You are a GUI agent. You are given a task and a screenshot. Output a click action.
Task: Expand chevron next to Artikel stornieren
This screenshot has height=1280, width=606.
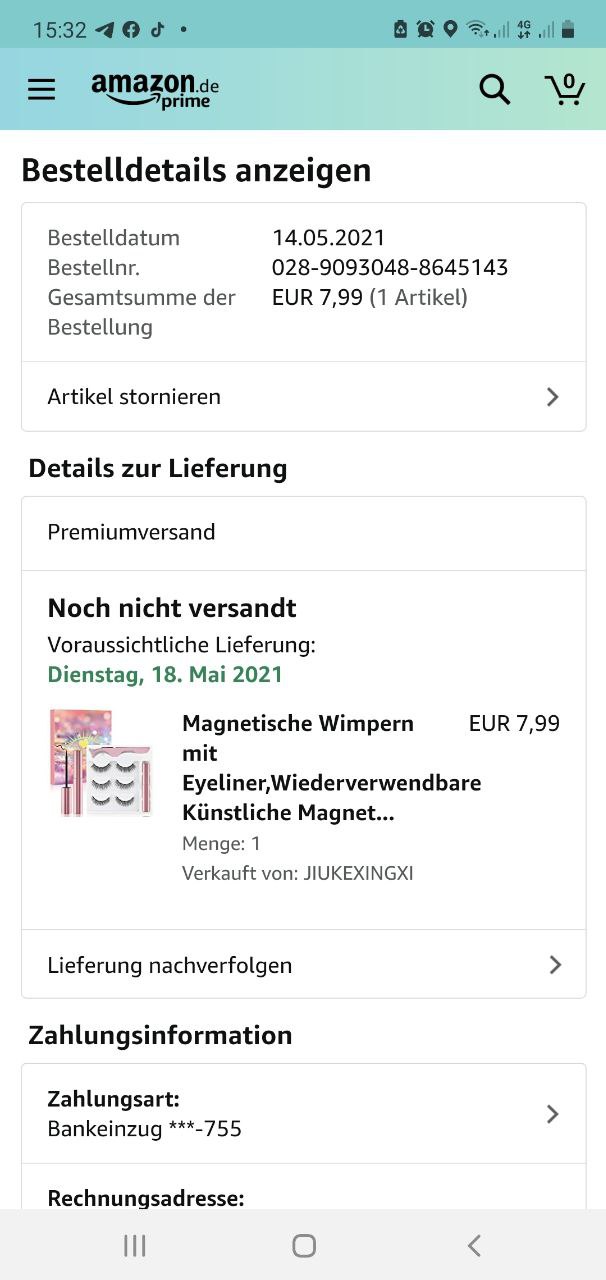[553, 397]
